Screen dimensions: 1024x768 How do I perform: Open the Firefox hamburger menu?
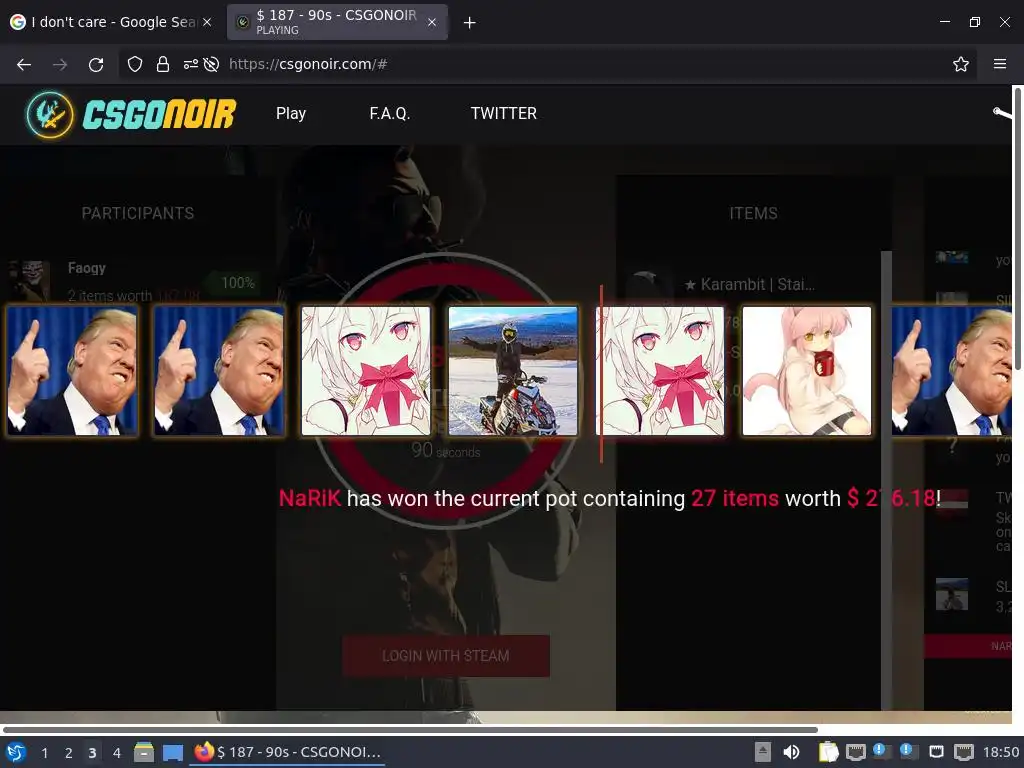tap(1000, 64)
